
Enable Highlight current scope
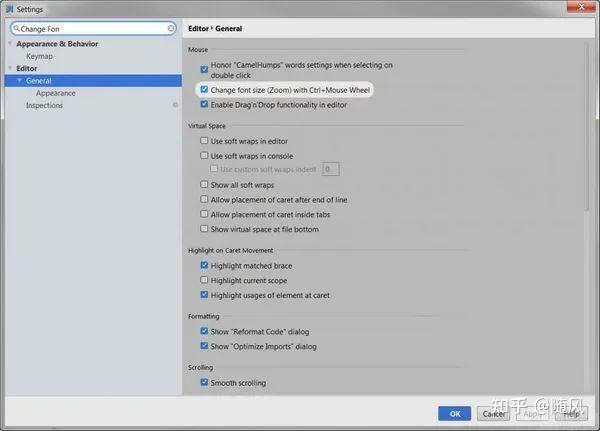pos(204,280)
